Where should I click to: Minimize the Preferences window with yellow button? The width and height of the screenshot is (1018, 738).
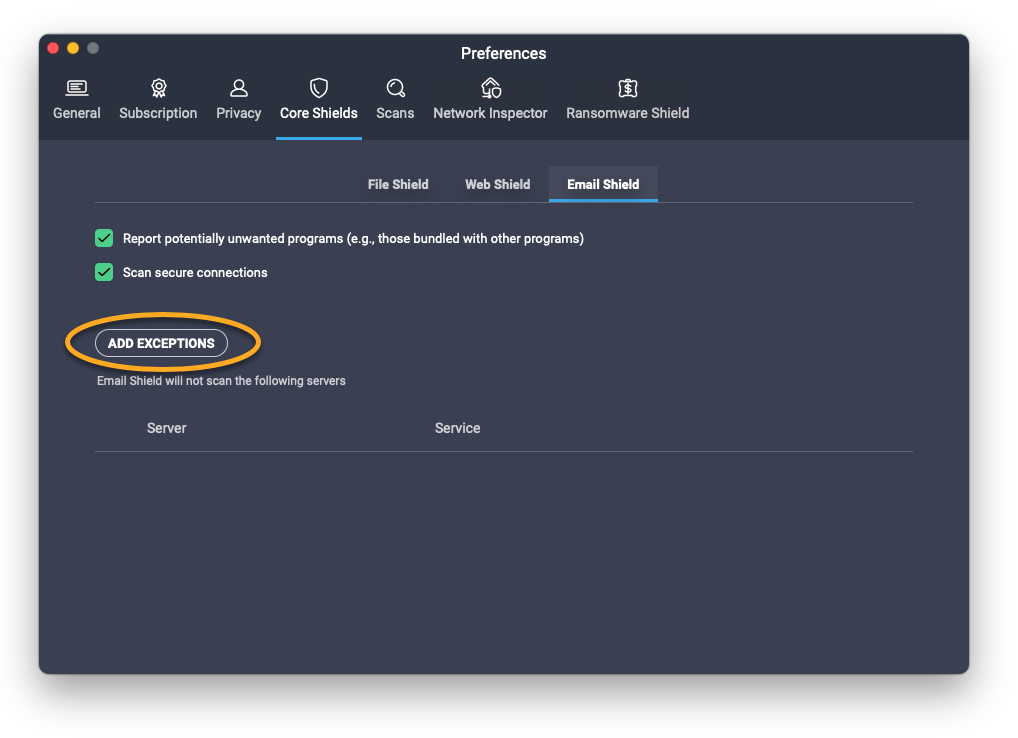(73, 48)
